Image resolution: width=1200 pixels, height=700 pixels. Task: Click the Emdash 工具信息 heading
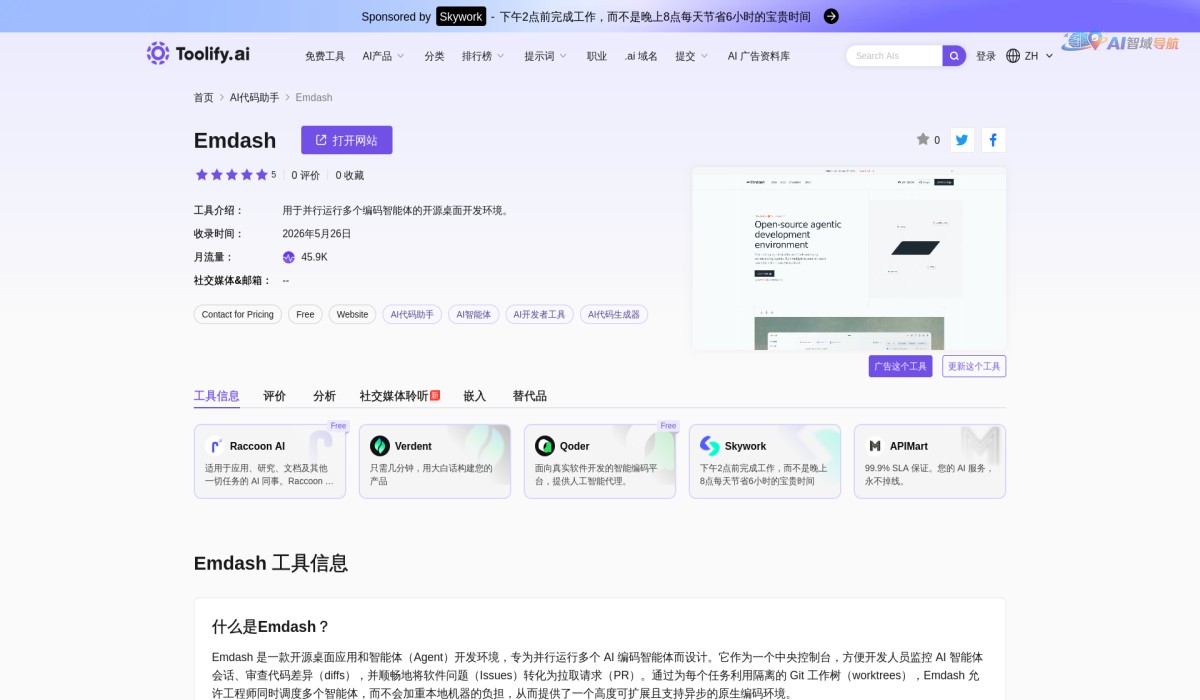pos(271,563)
